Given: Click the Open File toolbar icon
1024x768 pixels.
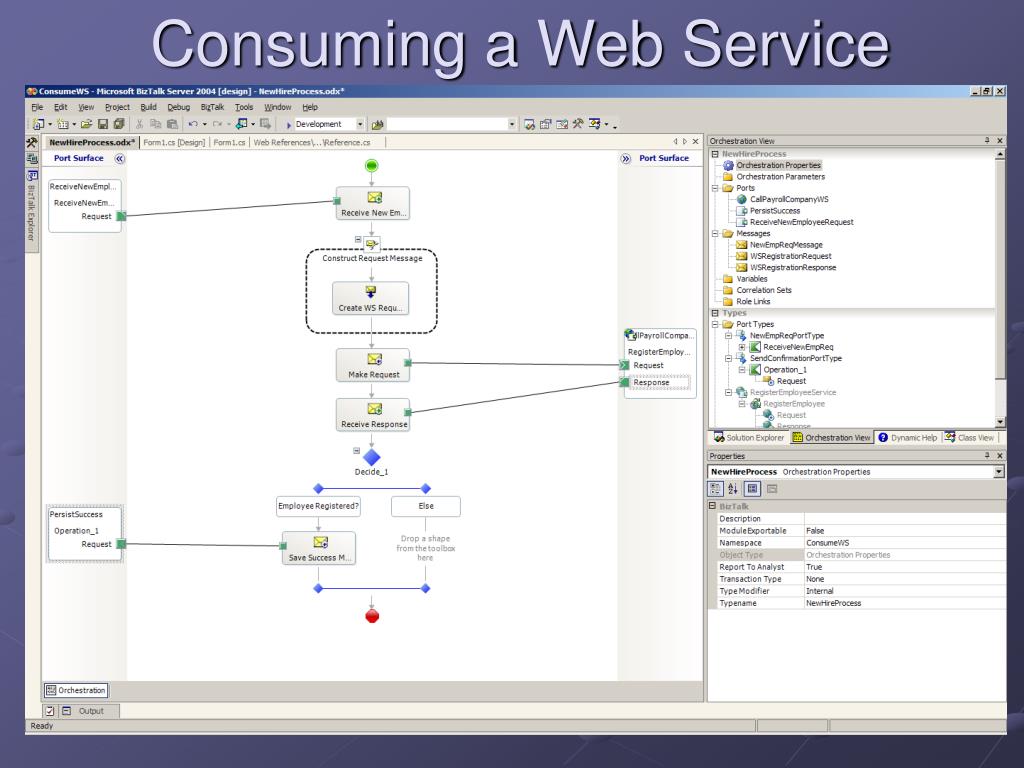Looking at the screenshot, I should [x=86, y=124].
